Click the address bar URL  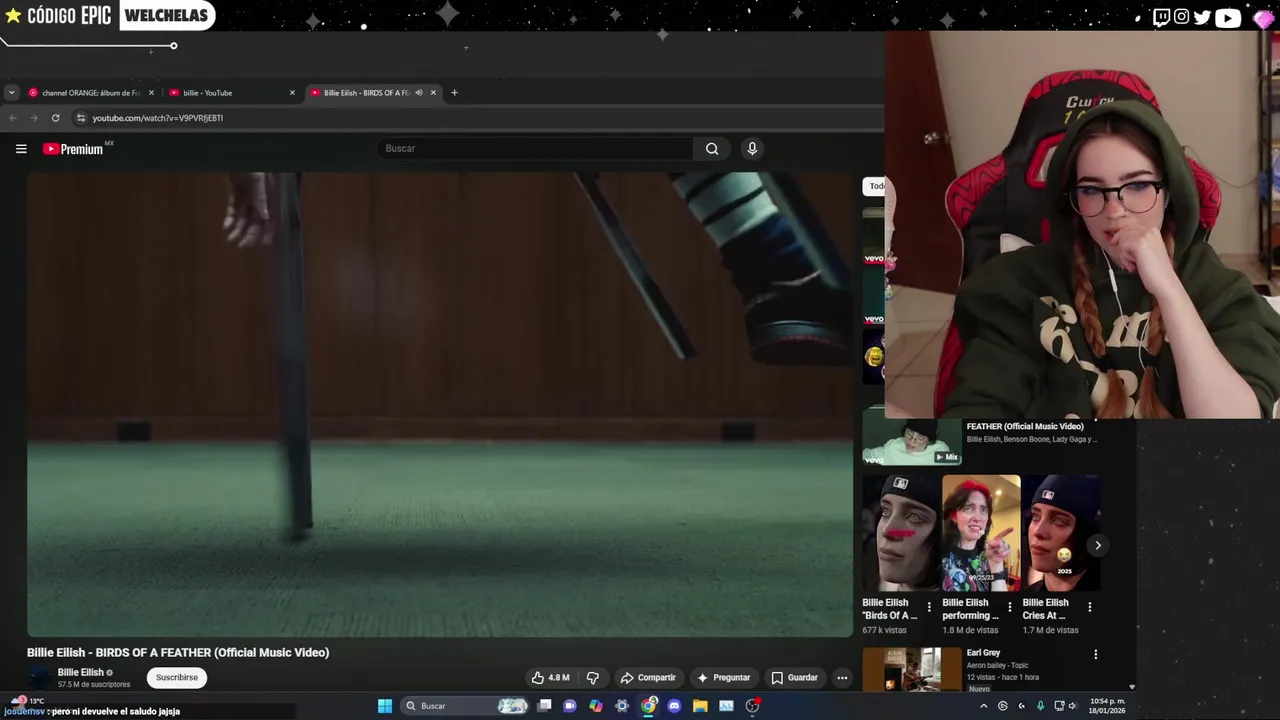coord(158,118)
